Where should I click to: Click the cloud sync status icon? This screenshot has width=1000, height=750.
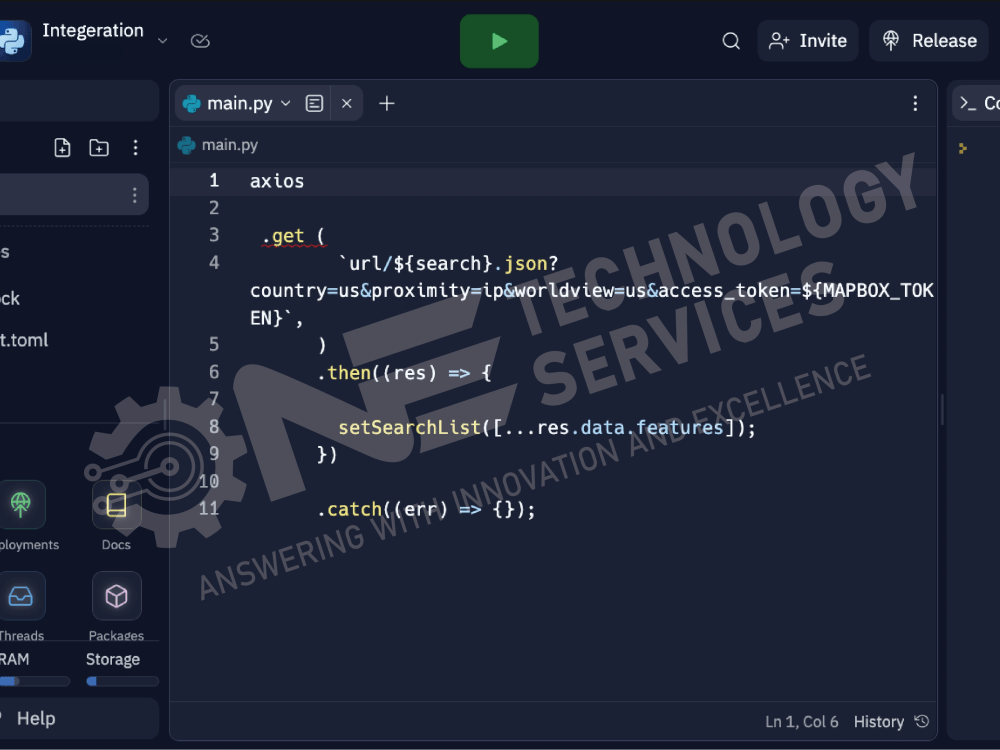point(200,41)
